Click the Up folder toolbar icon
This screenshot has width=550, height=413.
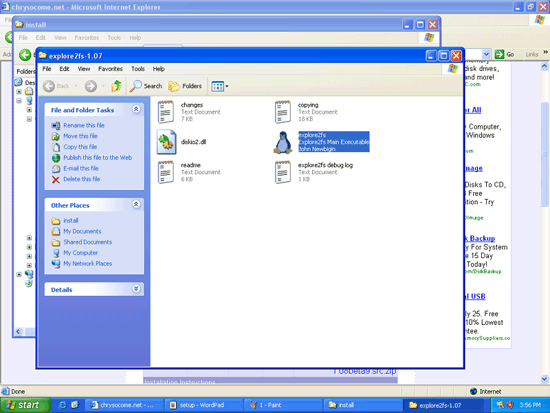tap(116, 86)
